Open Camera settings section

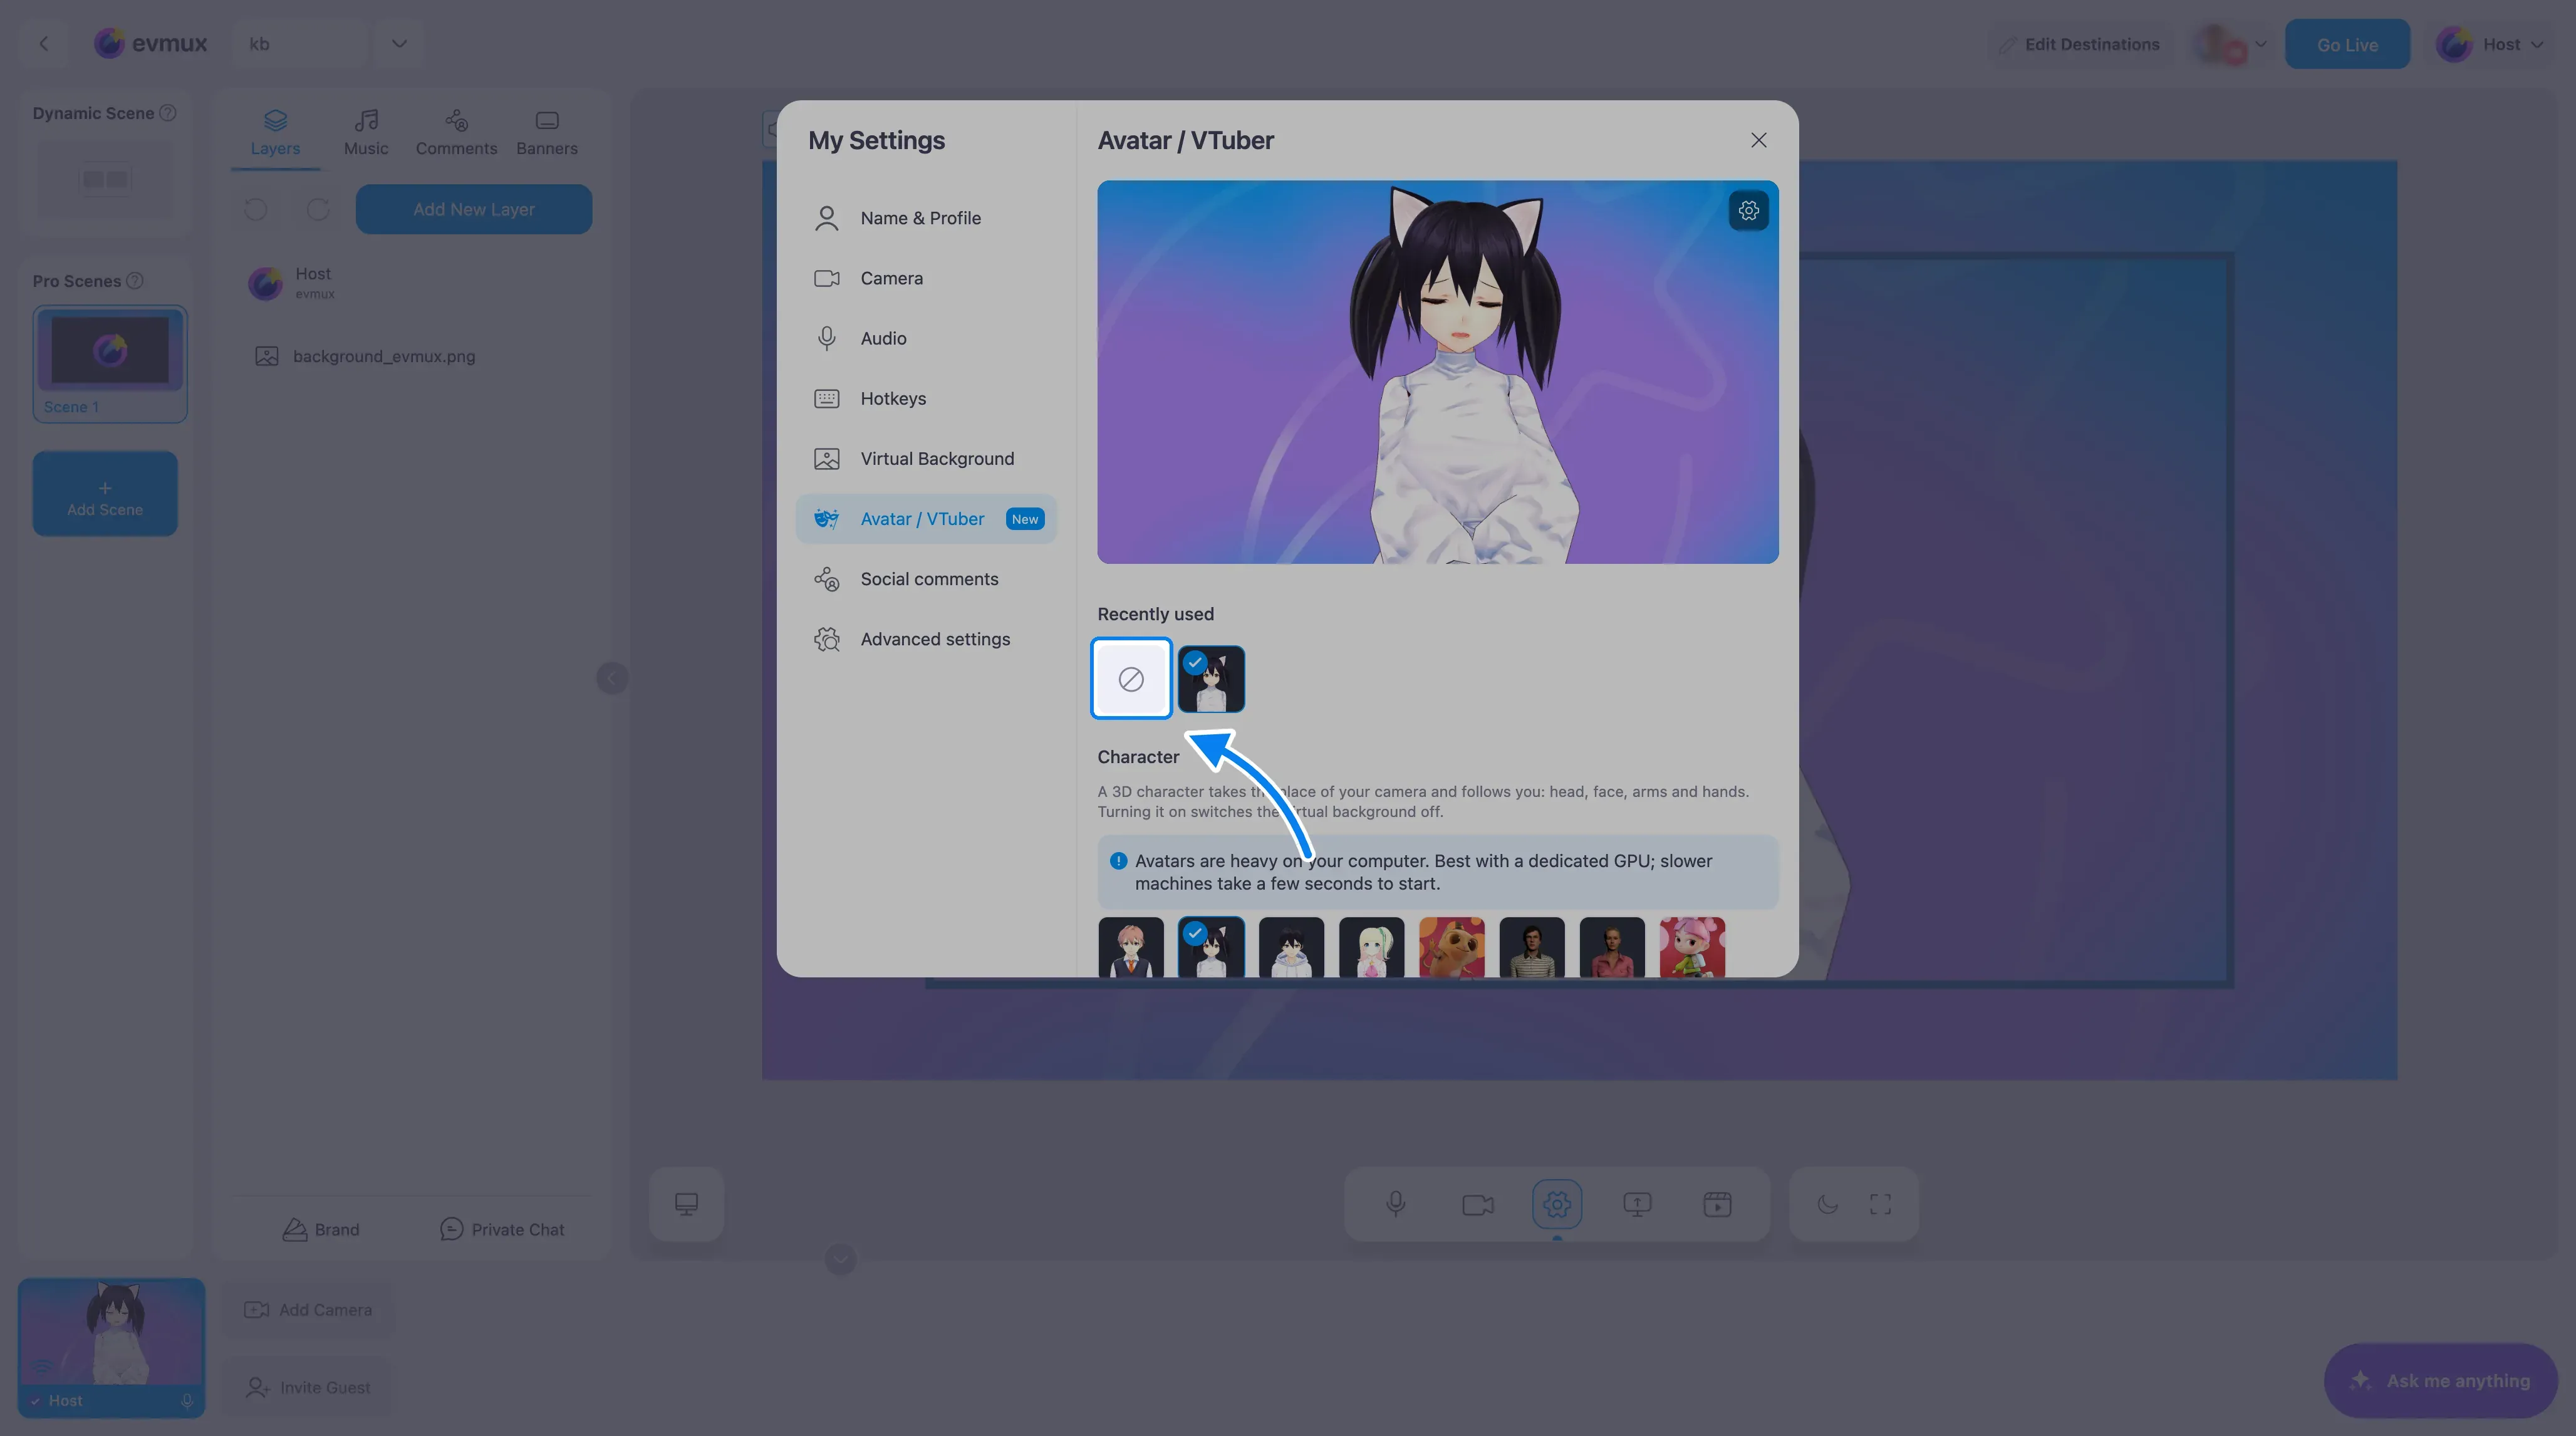pos(926,278)
